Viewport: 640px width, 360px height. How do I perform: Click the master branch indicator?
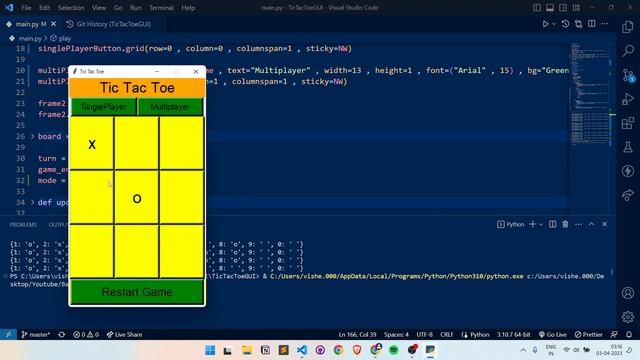tap(36, 334)
